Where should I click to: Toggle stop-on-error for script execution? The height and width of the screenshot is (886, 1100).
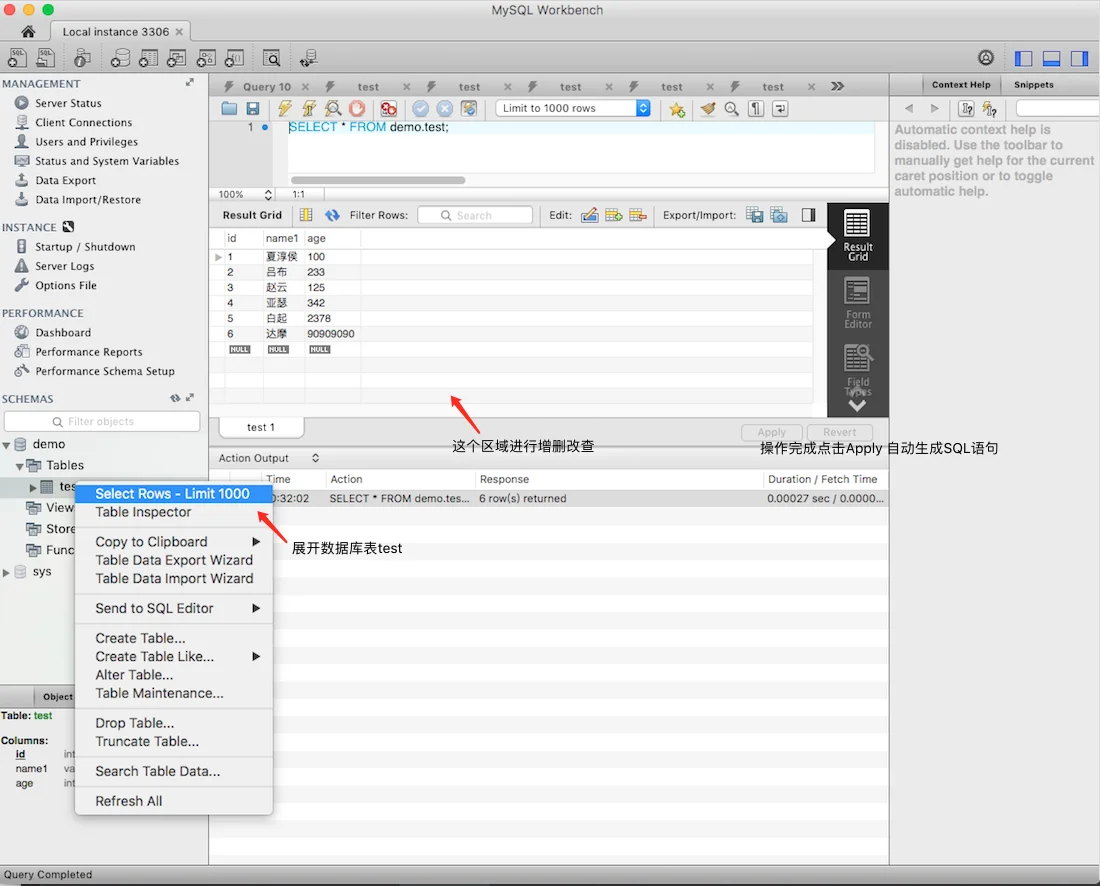pyautogui.click(x=388, y=109)
